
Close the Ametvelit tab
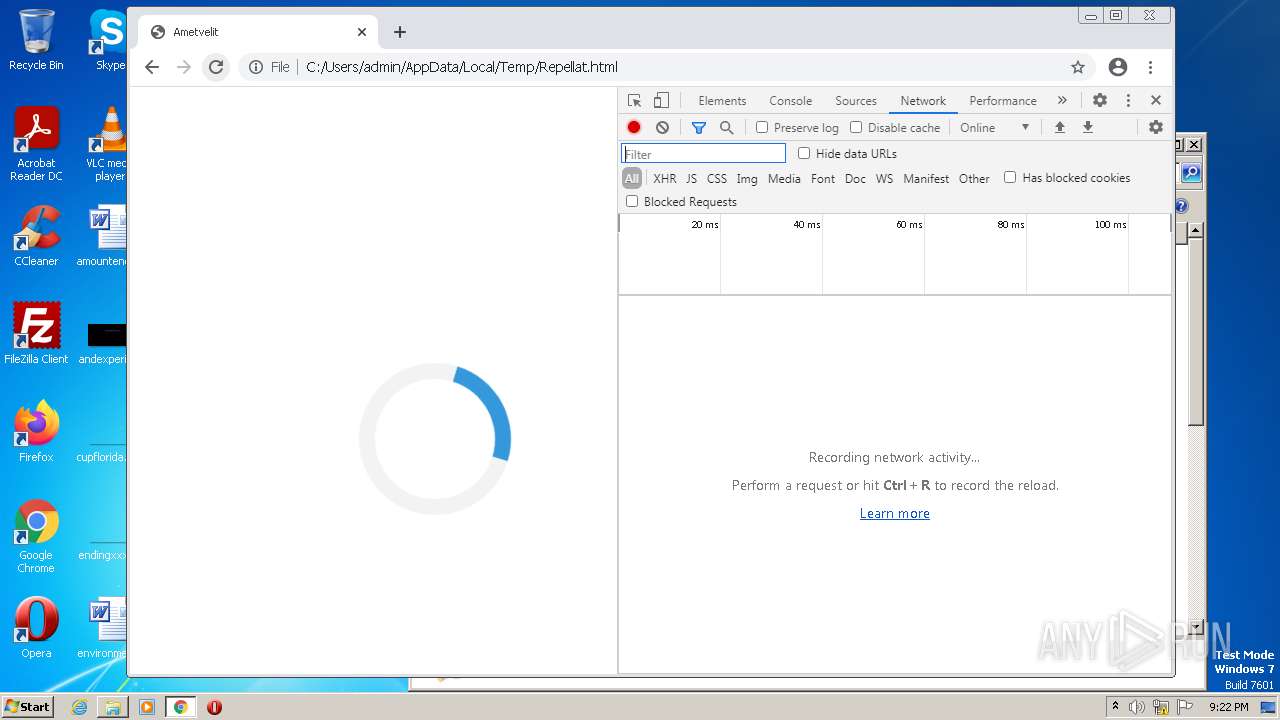click(x=362, y=32)
